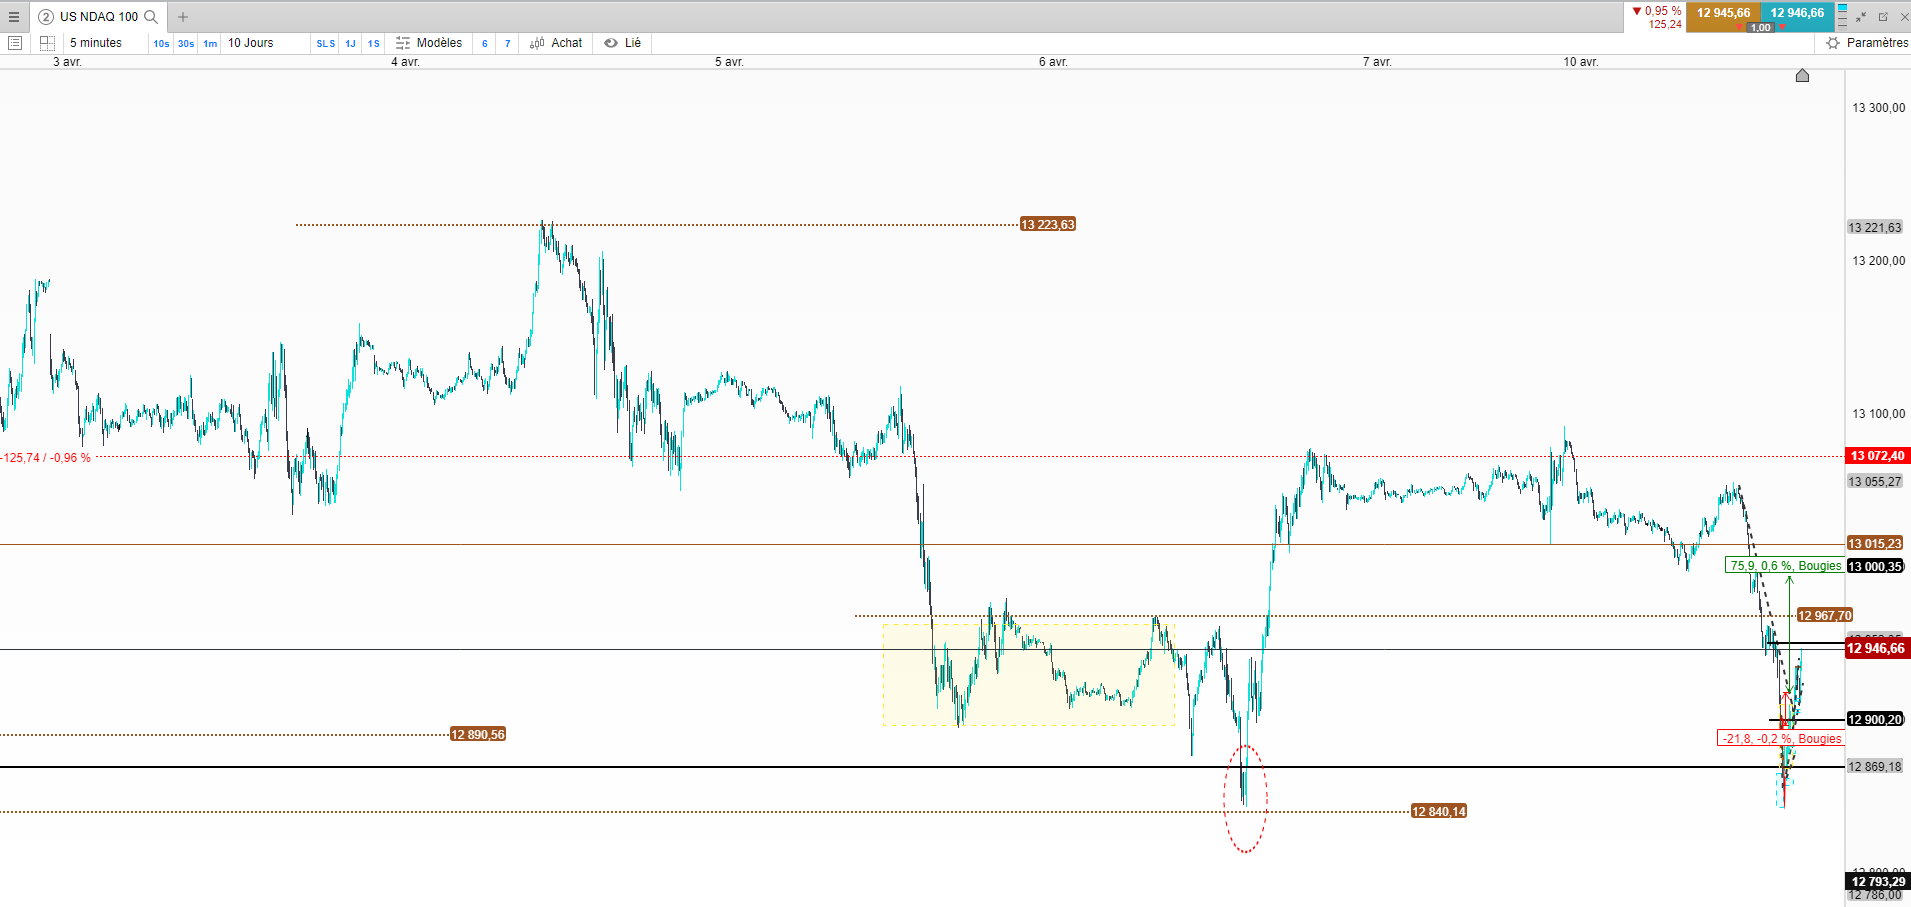Click the '-125,74 / -0,96 %' variation label
The height and width of the screenshot is (907, 1911).
(x=46, y=458)
